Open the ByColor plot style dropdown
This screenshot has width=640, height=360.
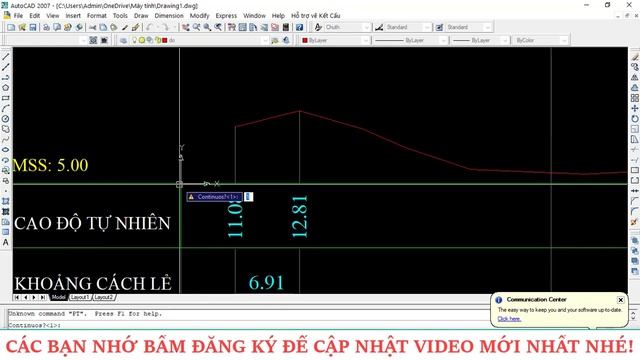540,40
